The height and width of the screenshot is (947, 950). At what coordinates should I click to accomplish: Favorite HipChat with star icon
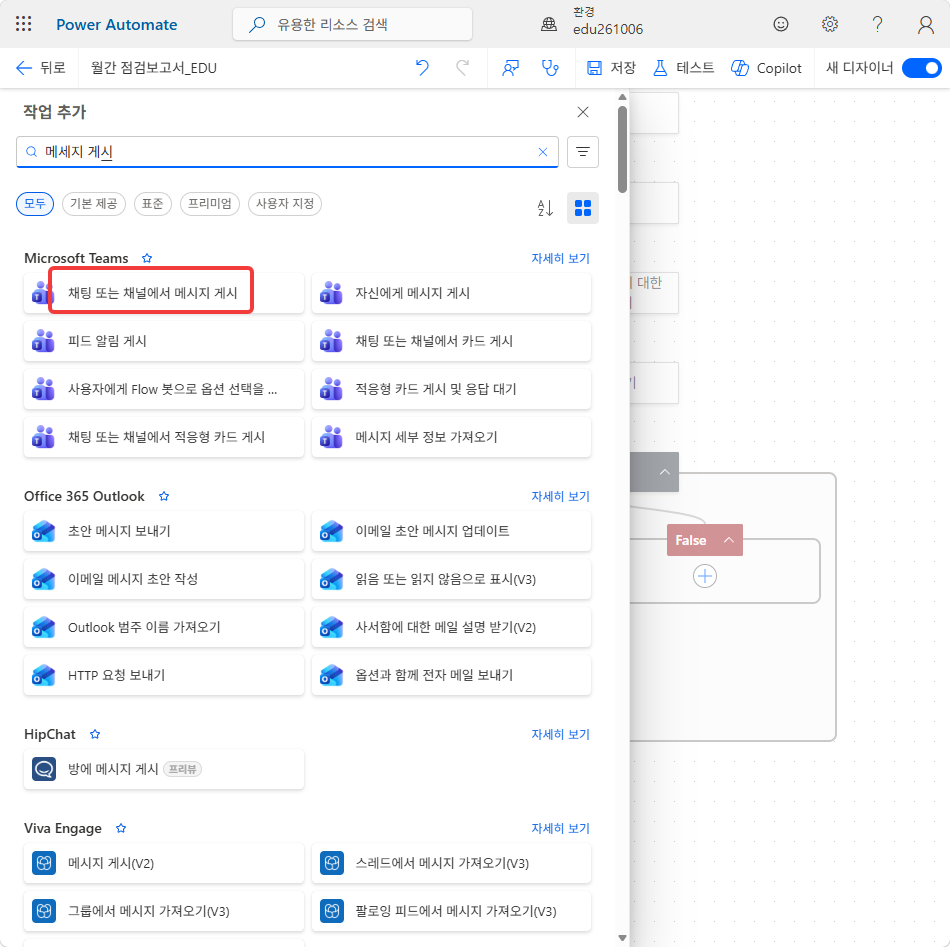click(x=95, y=734)
